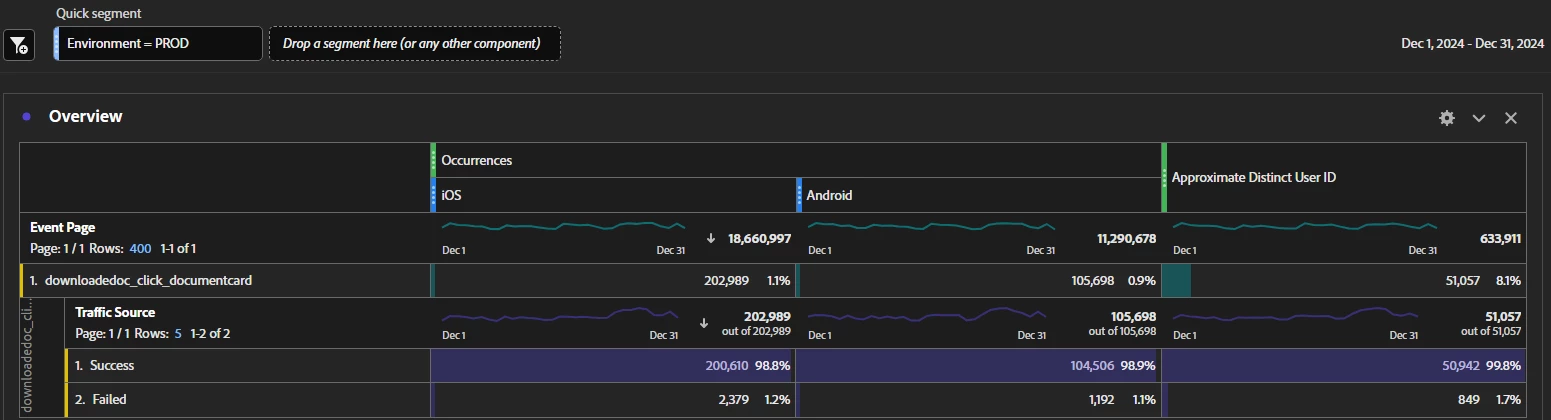
Task: Click the iOS Event Page sparkline
Action: (x=564, y=226)
